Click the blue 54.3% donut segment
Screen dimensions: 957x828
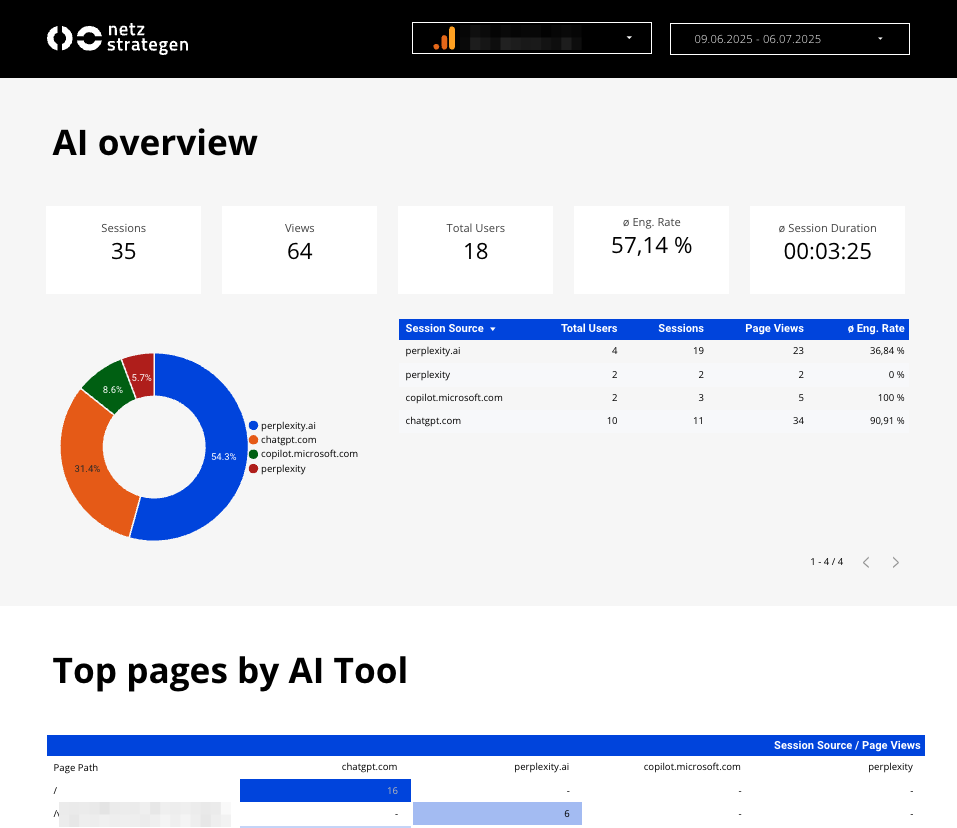[x=222, y=455]
